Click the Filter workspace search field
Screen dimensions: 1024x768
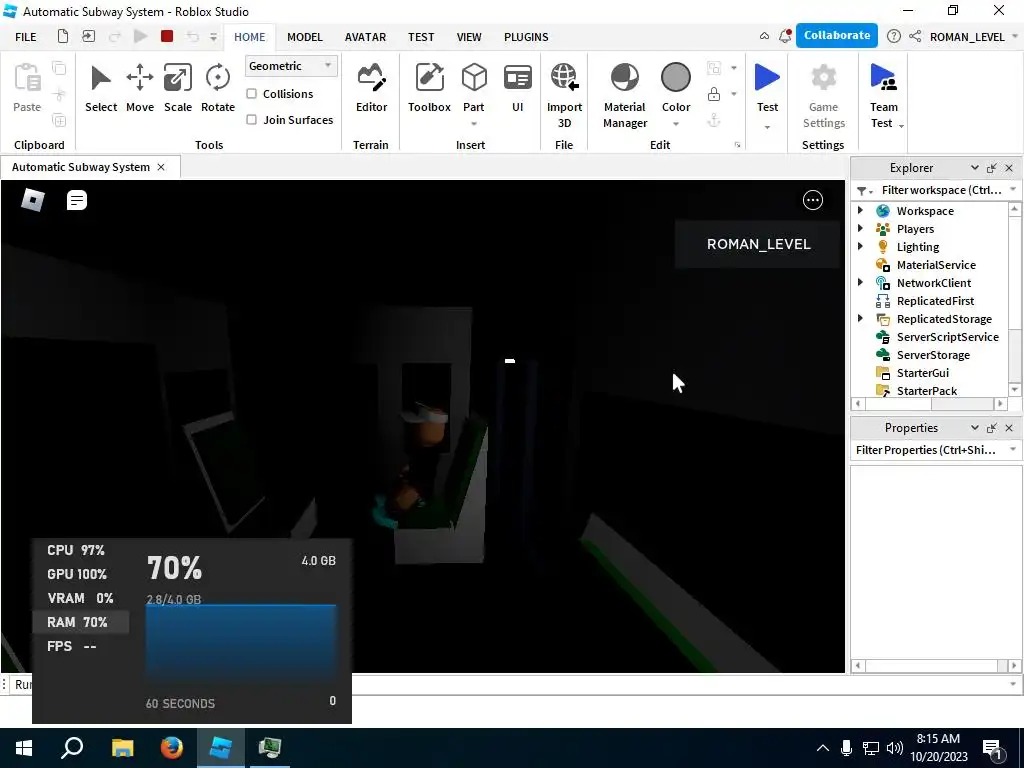(940, 190)
